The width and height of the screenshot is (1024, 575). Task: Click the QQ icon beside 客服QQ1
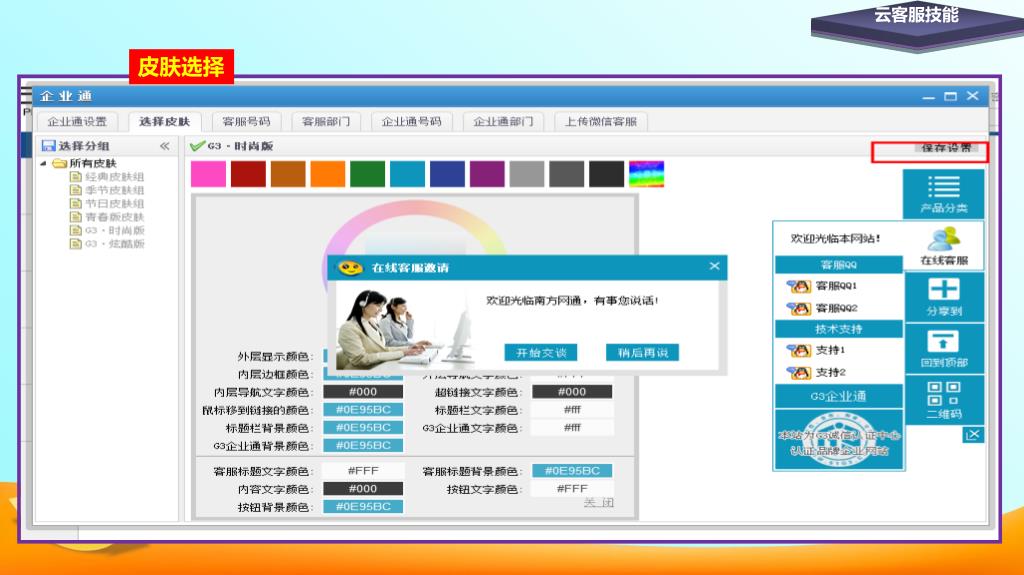799,286
